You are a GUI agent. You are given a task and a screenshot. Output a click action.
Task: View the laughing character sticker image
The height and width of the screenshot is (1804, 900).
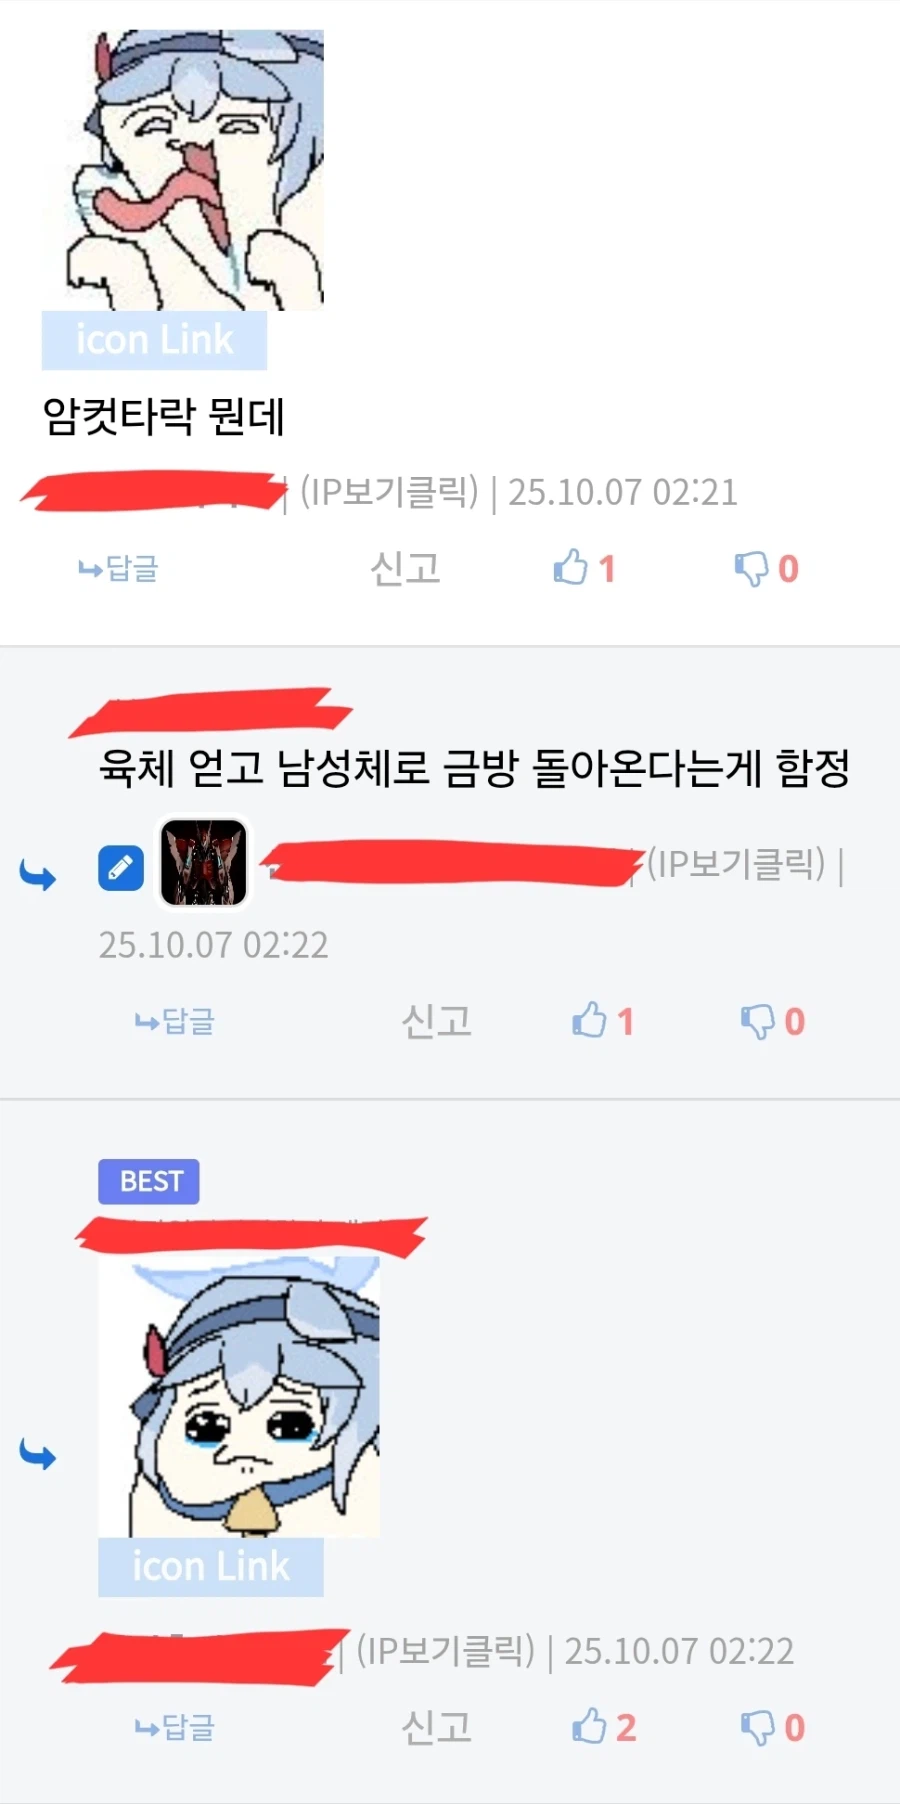tap(195, 170)
